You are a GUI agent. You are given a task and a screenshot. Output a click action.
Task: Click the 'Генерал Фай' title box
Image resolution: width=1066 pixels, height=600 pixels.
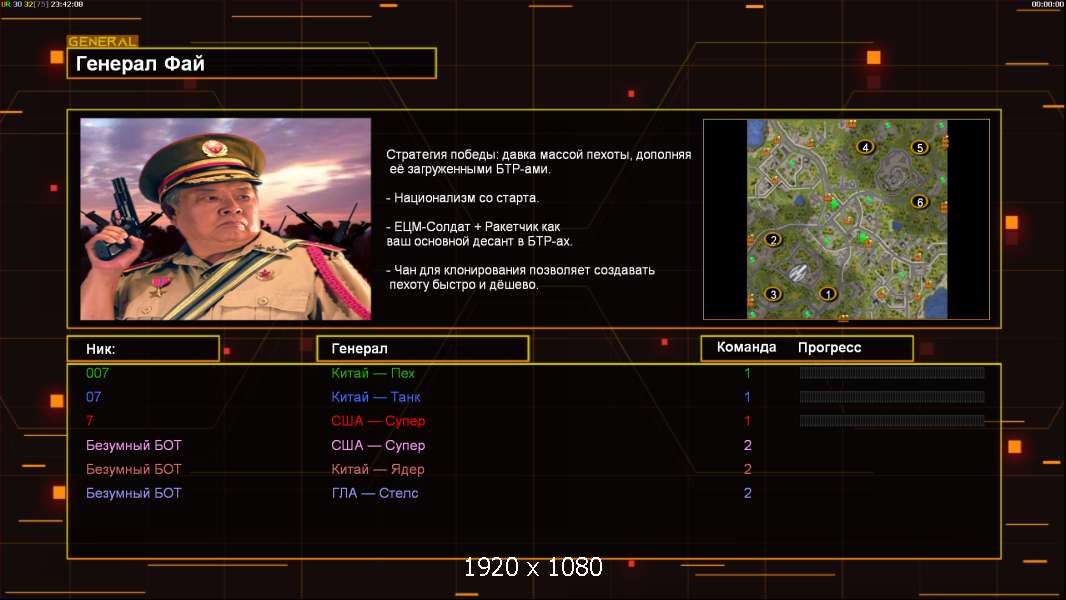pyautogui.click(x=252, y=63)
